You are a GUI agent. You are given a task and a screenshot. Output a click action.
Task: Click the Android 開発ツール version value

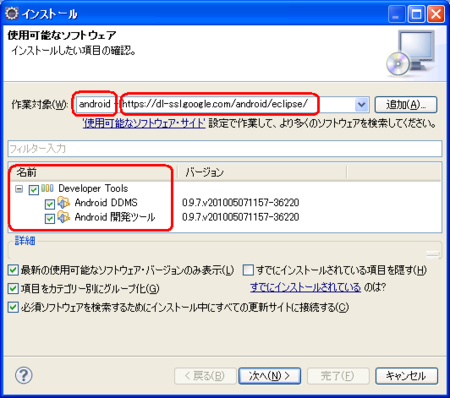click(x=241, y=217)
